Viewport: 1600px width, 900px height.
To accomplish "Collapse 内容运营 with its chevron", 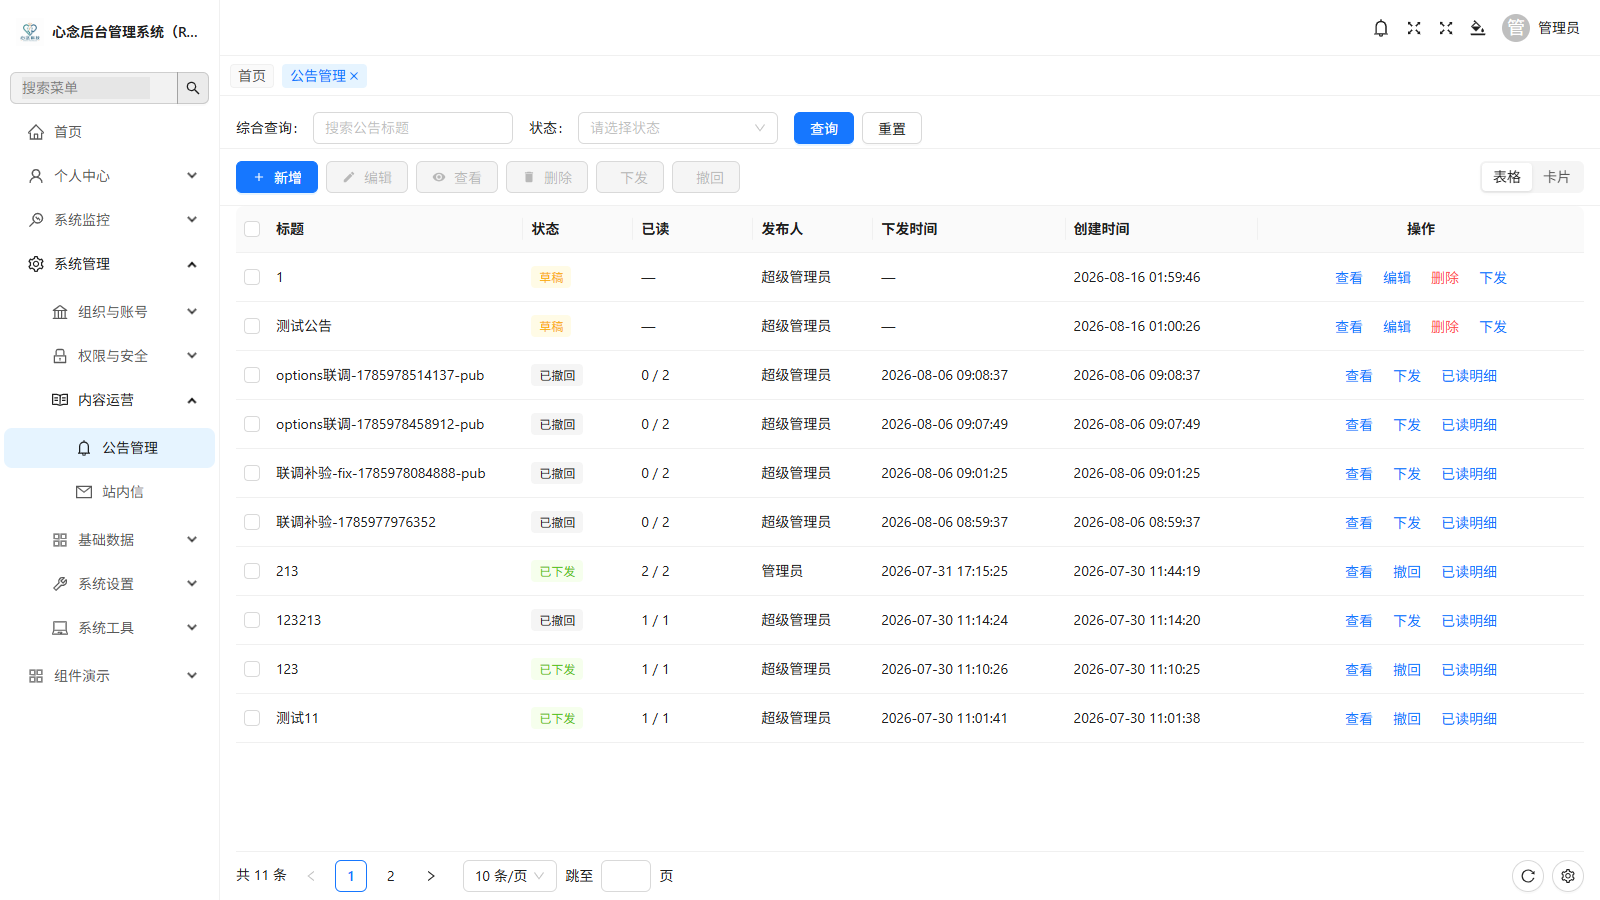I will 192,400.
